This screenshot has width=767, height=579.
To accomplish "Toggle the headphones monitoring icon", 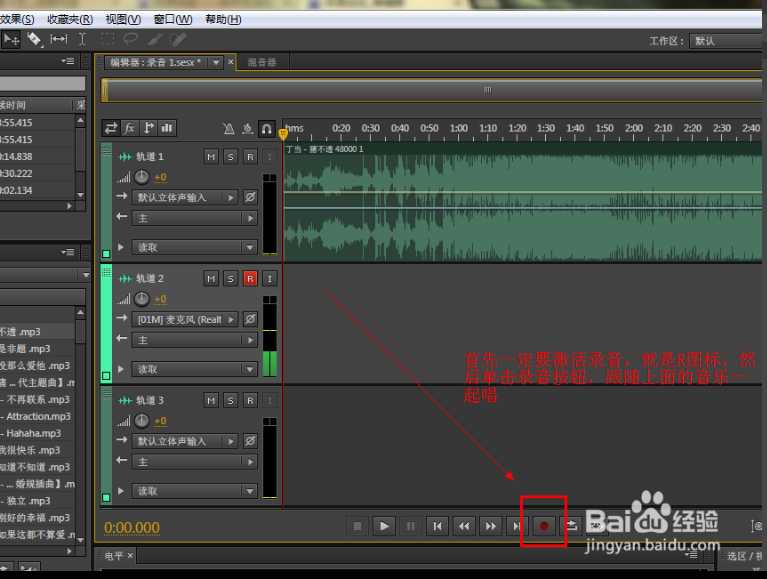I will [x=267, y=129].
